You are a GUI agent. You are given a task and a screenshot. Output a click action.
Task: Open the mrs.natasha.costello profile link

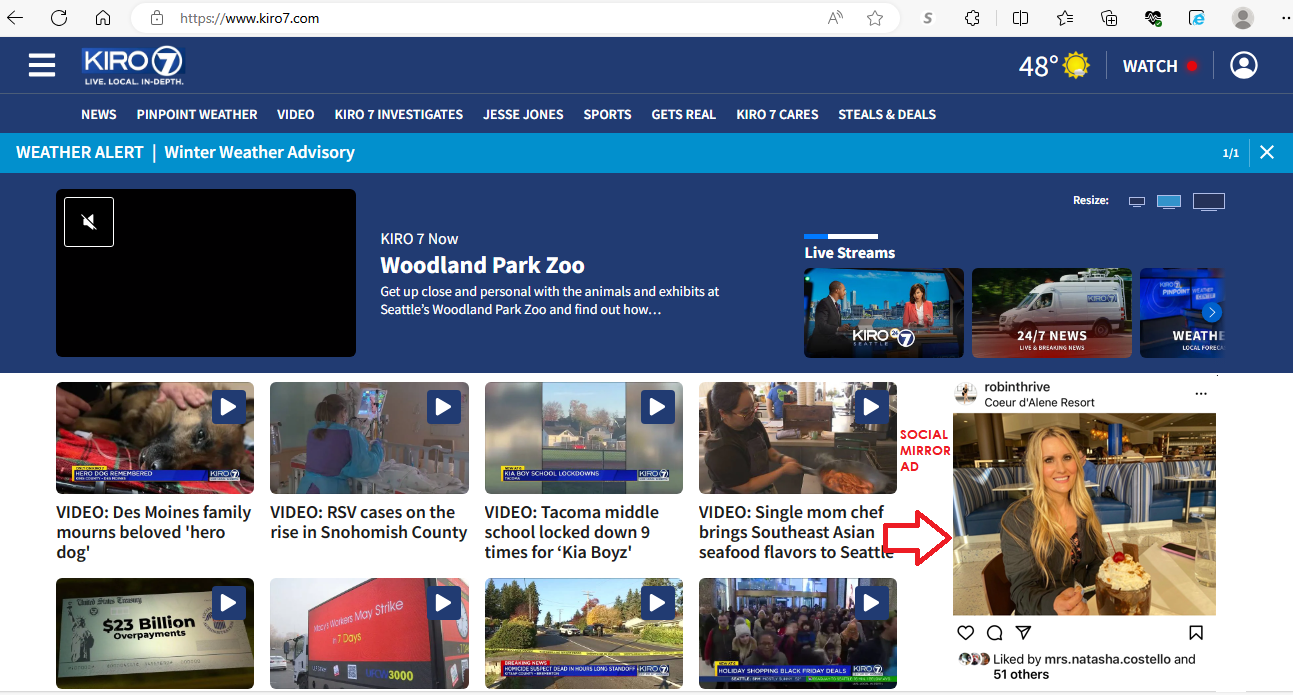pos(1107,659)
